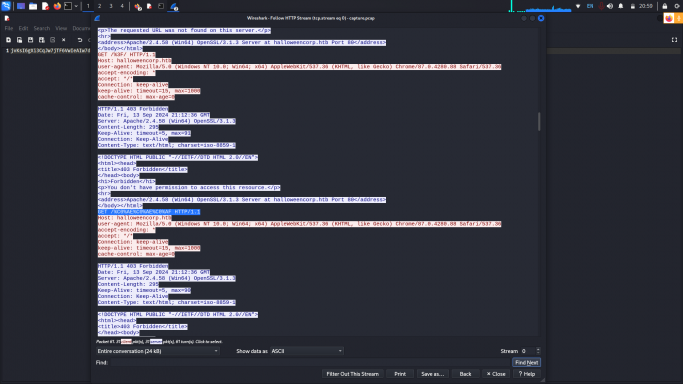683x384 pixels.
Task: Click the Wireshark shark-fin taskbar icon
Action: [x=174, y=6]
